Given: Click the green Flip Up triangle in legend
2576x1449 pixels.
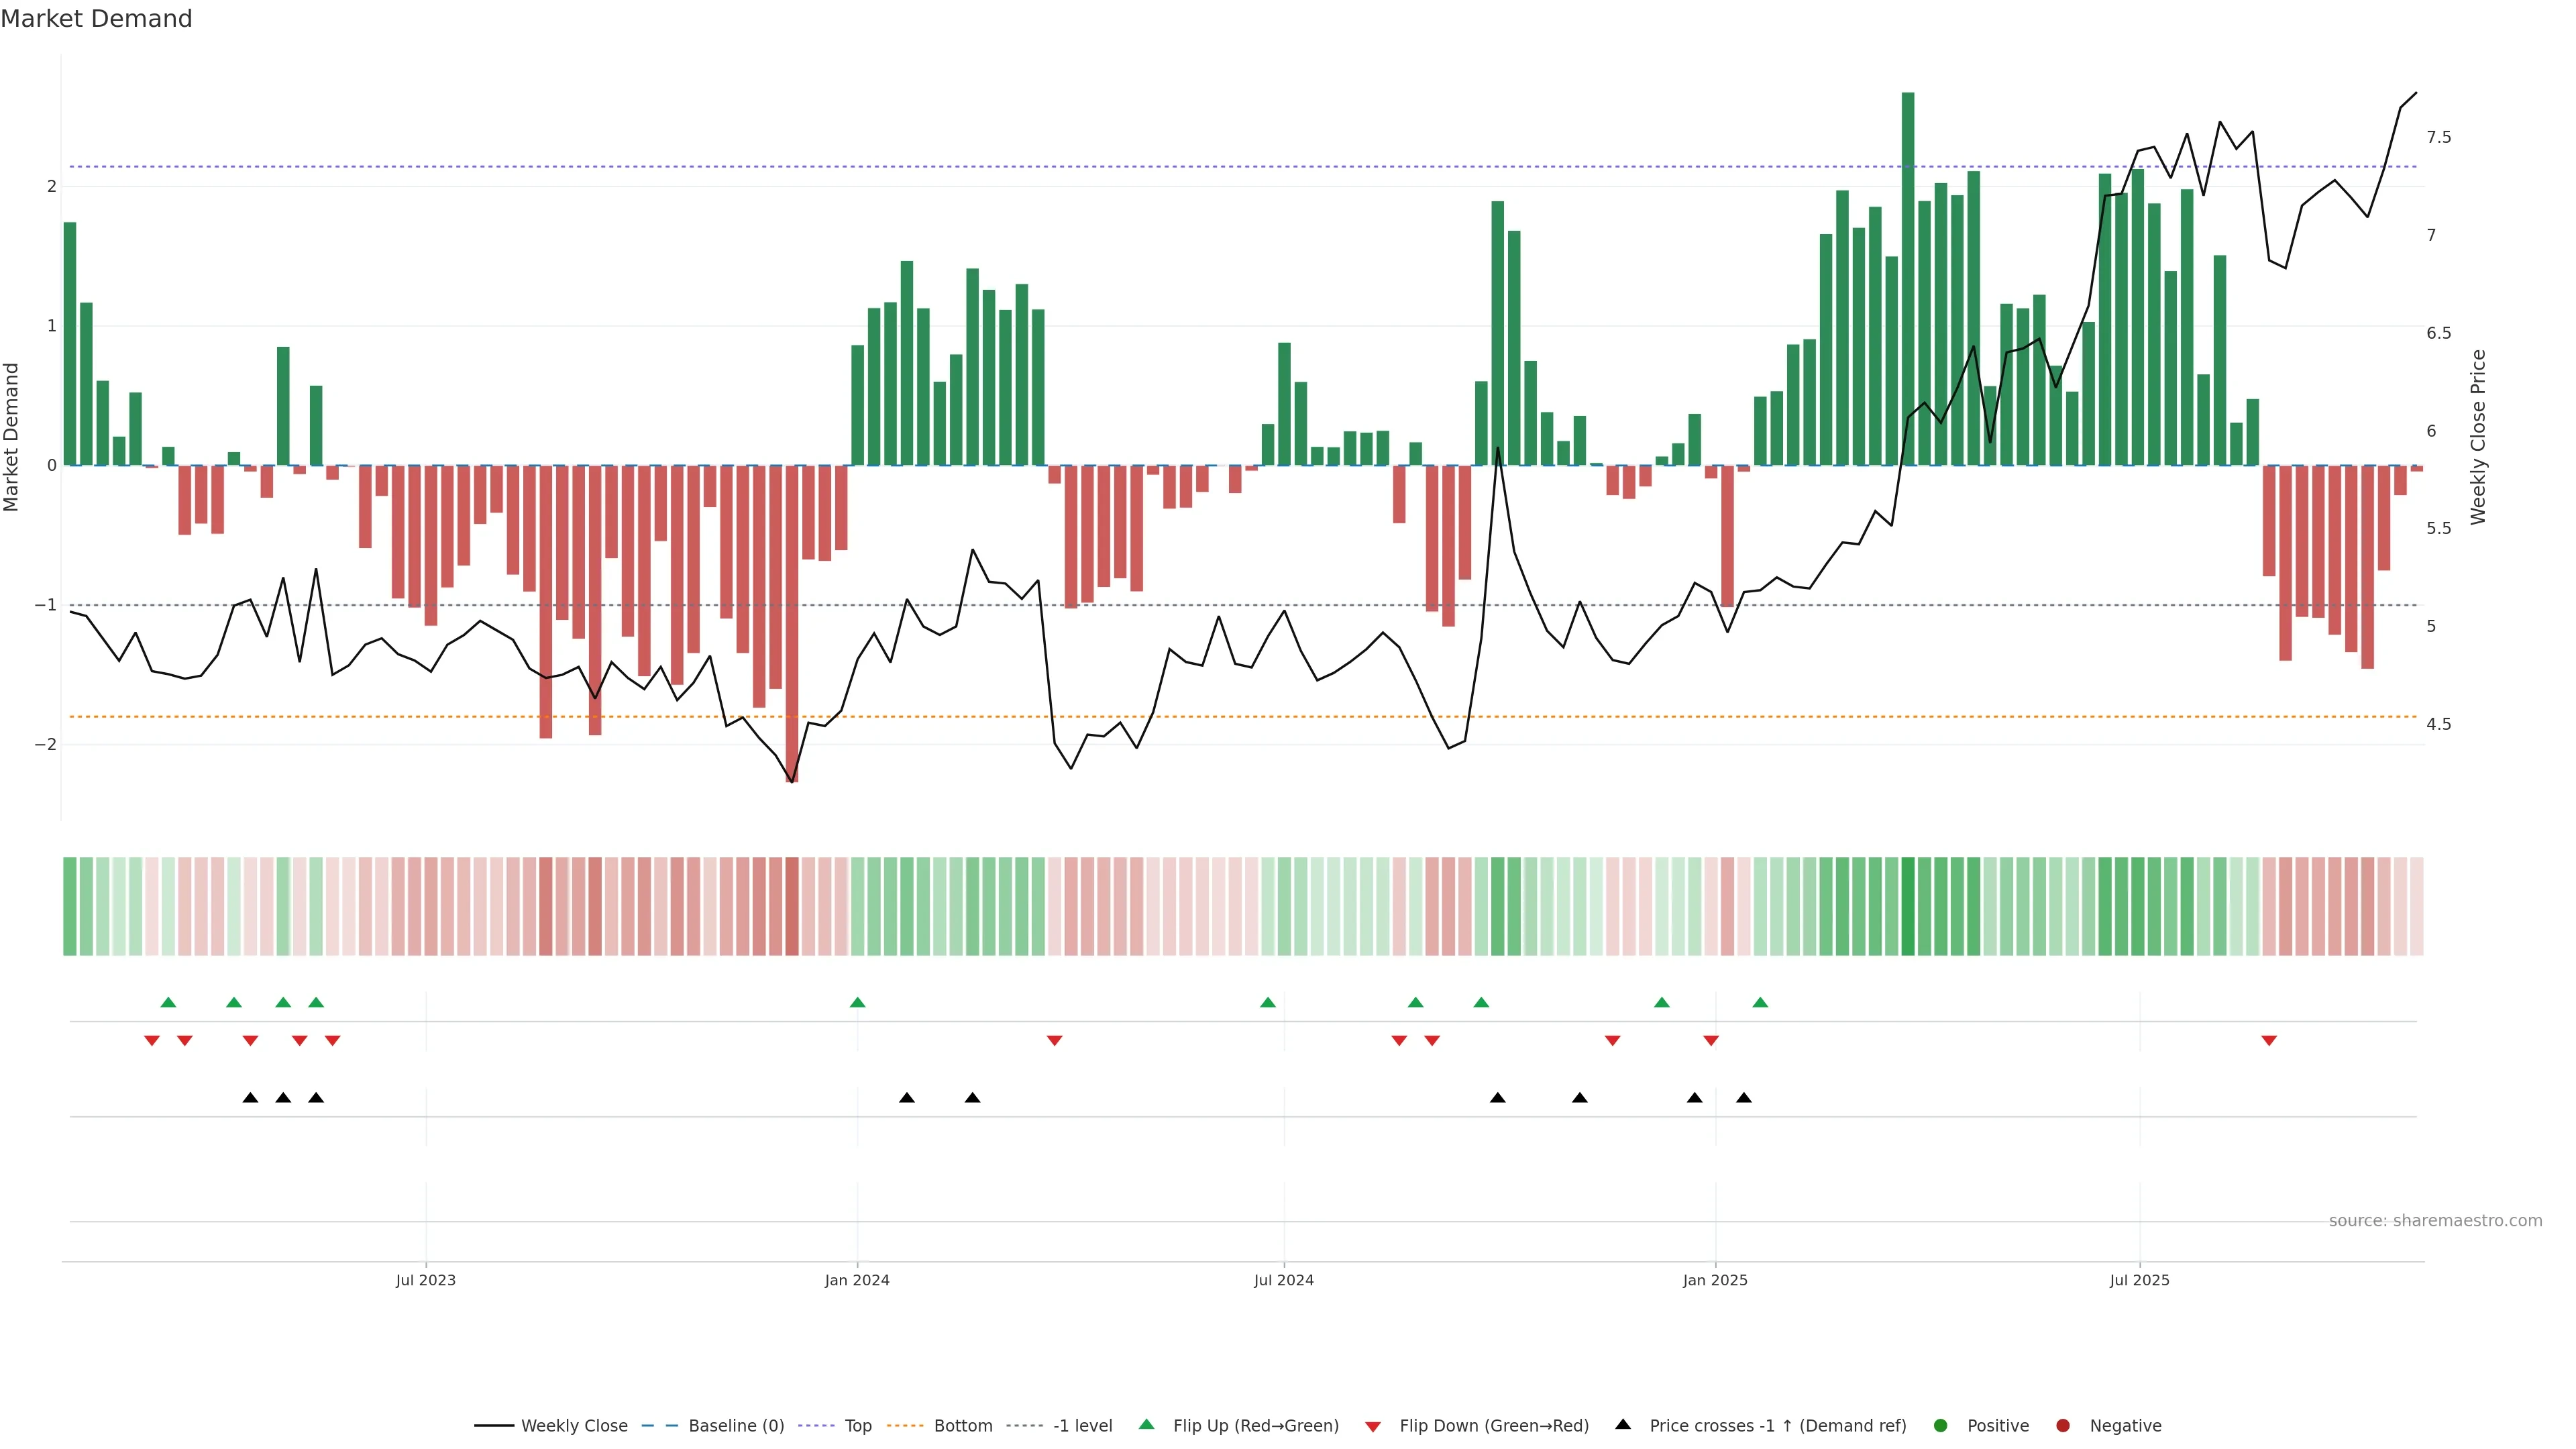Looking at the screenshot, I should click(x=1146, y=1424).
